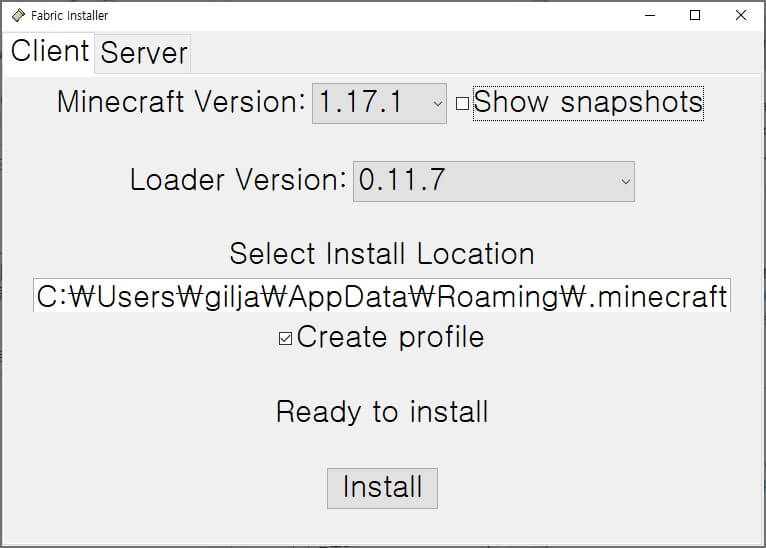Click the Install button
Image resolution: width=766 pixels, height=548 pixels.
point(382,488)
